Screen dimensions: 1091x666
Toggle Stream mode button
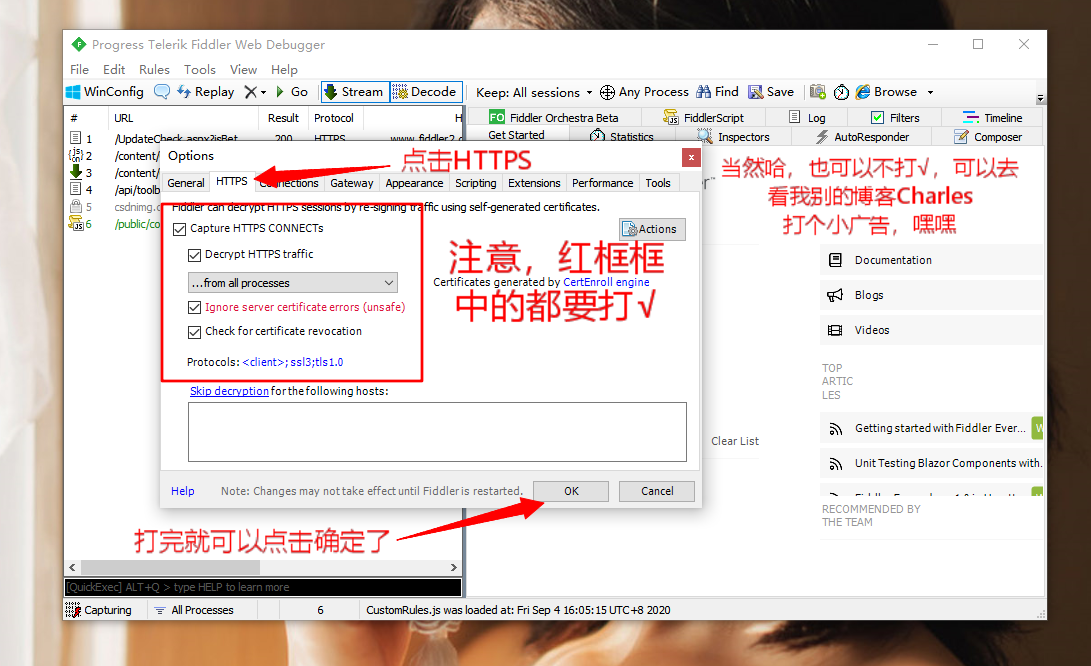pyautogui.click(x=355, y=92)
